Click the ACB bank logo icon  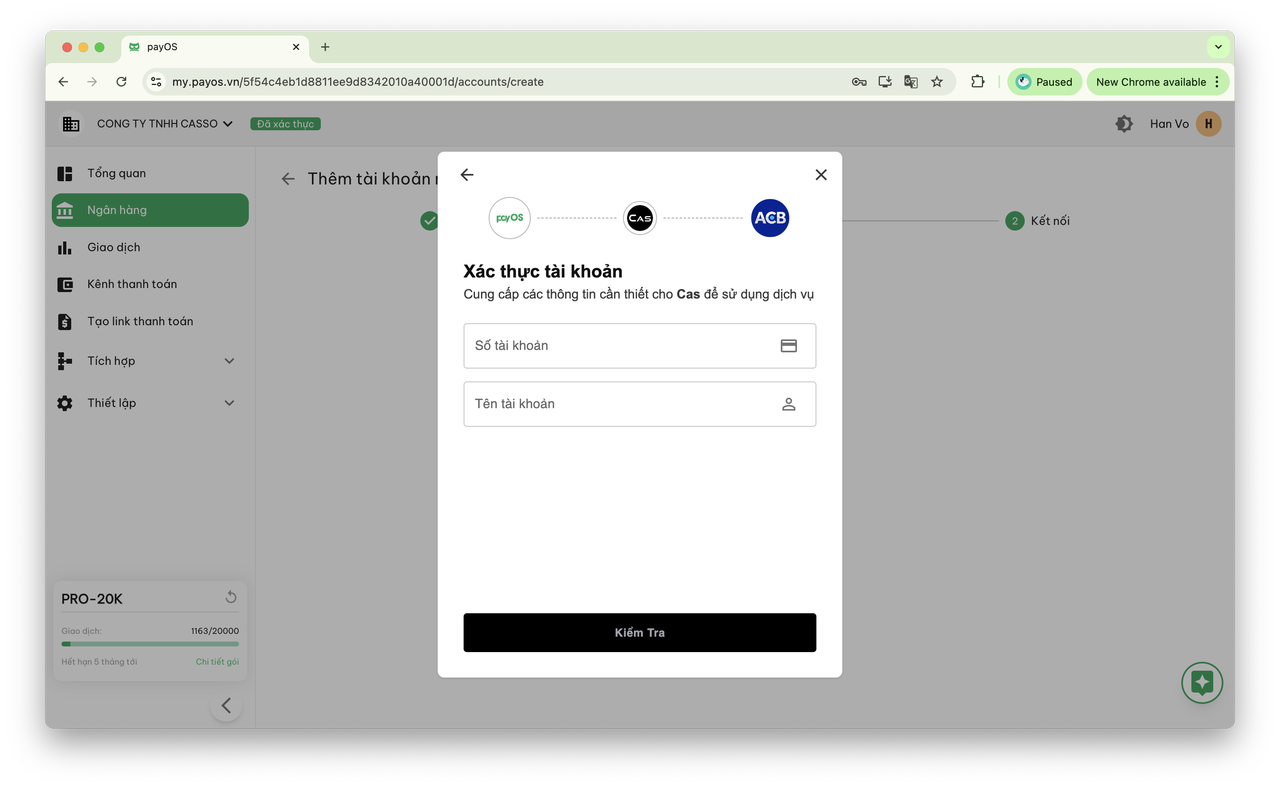tap(770, 218)
